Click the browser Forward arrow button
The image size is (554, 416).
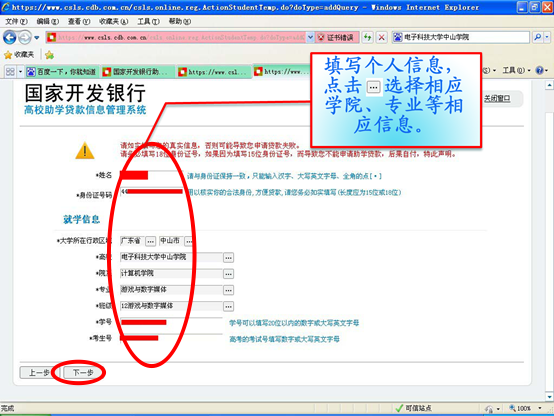click(25, 37)
